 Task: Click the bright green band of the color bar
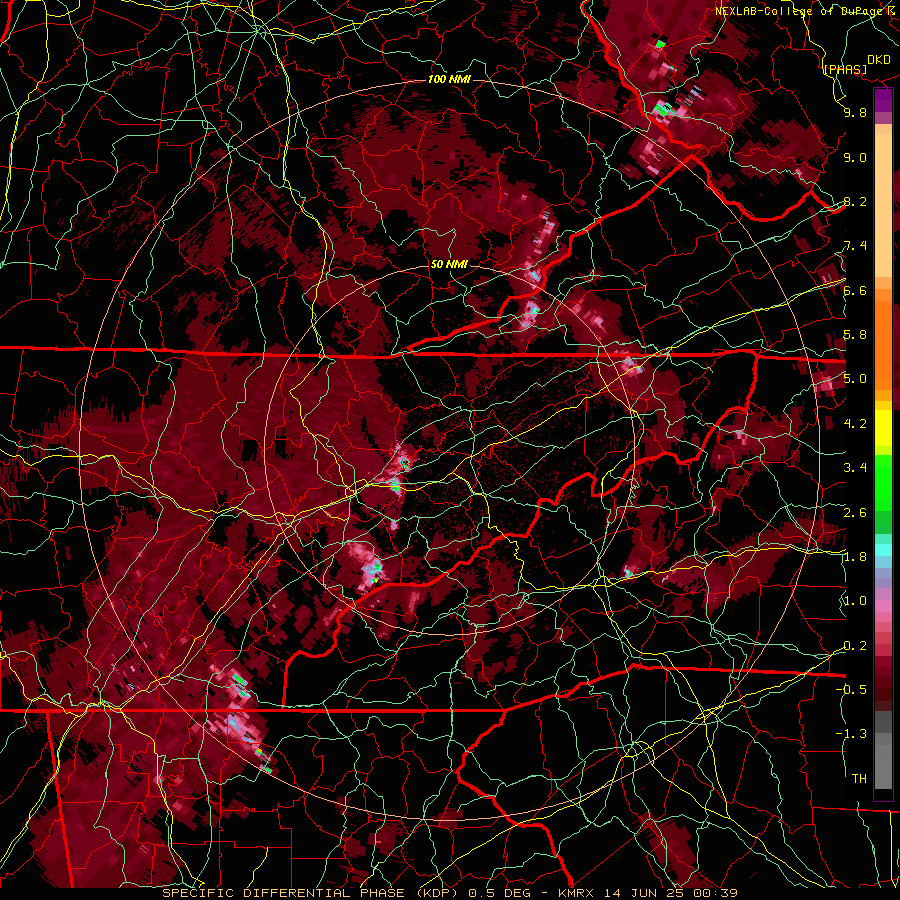(x=883, y=482)
